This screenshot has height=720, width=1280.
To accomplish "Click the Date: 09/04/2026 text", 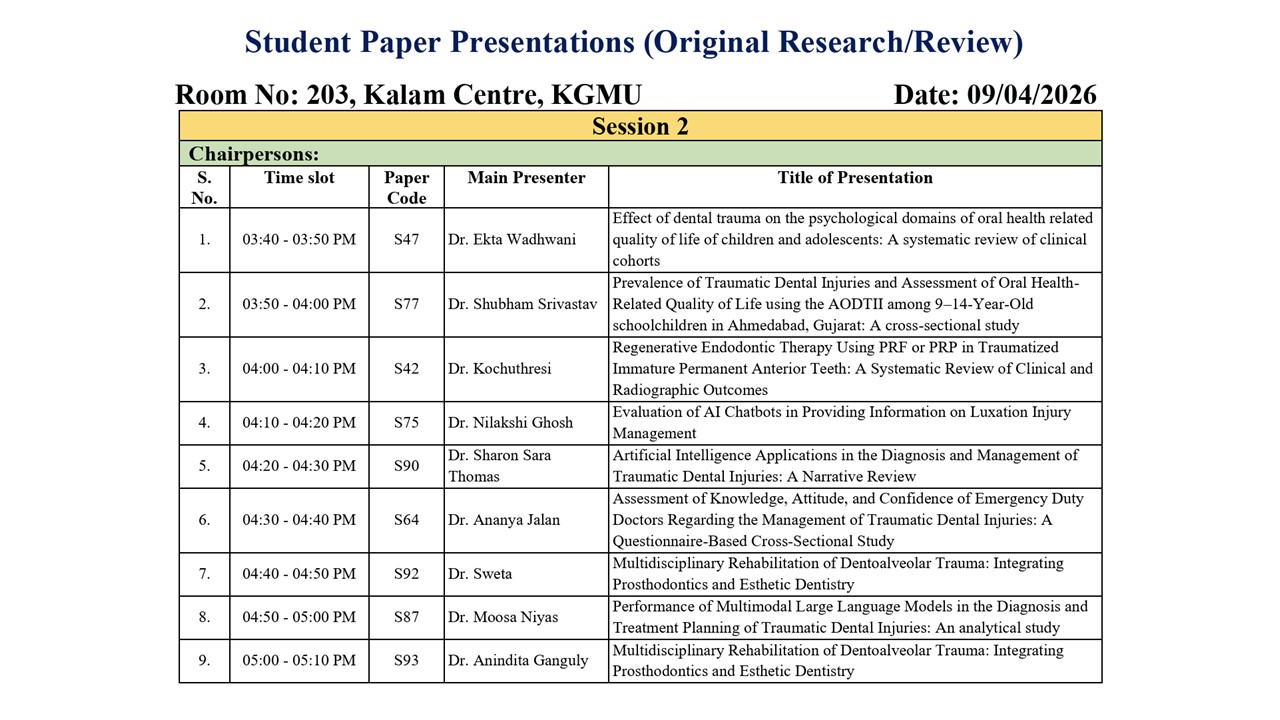I will tap(994, 95).
